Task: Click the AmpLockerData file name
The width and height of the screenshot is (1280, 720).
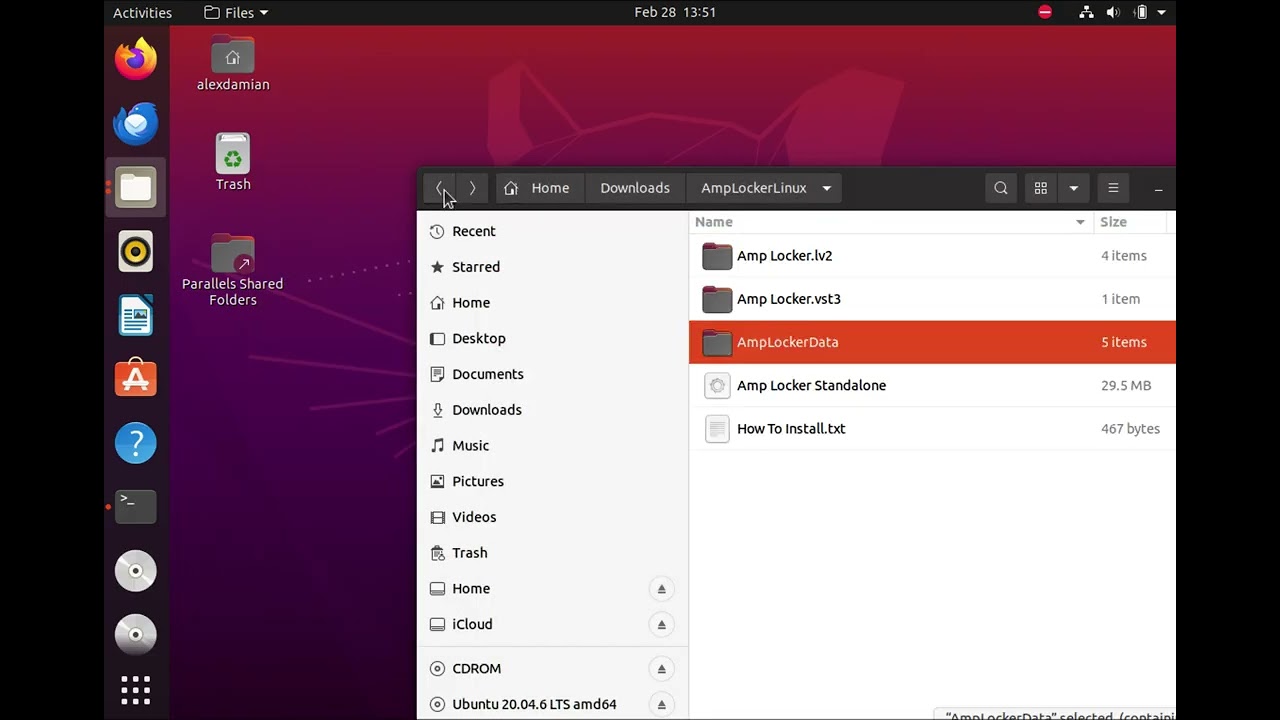Action: tap(788, 342)
